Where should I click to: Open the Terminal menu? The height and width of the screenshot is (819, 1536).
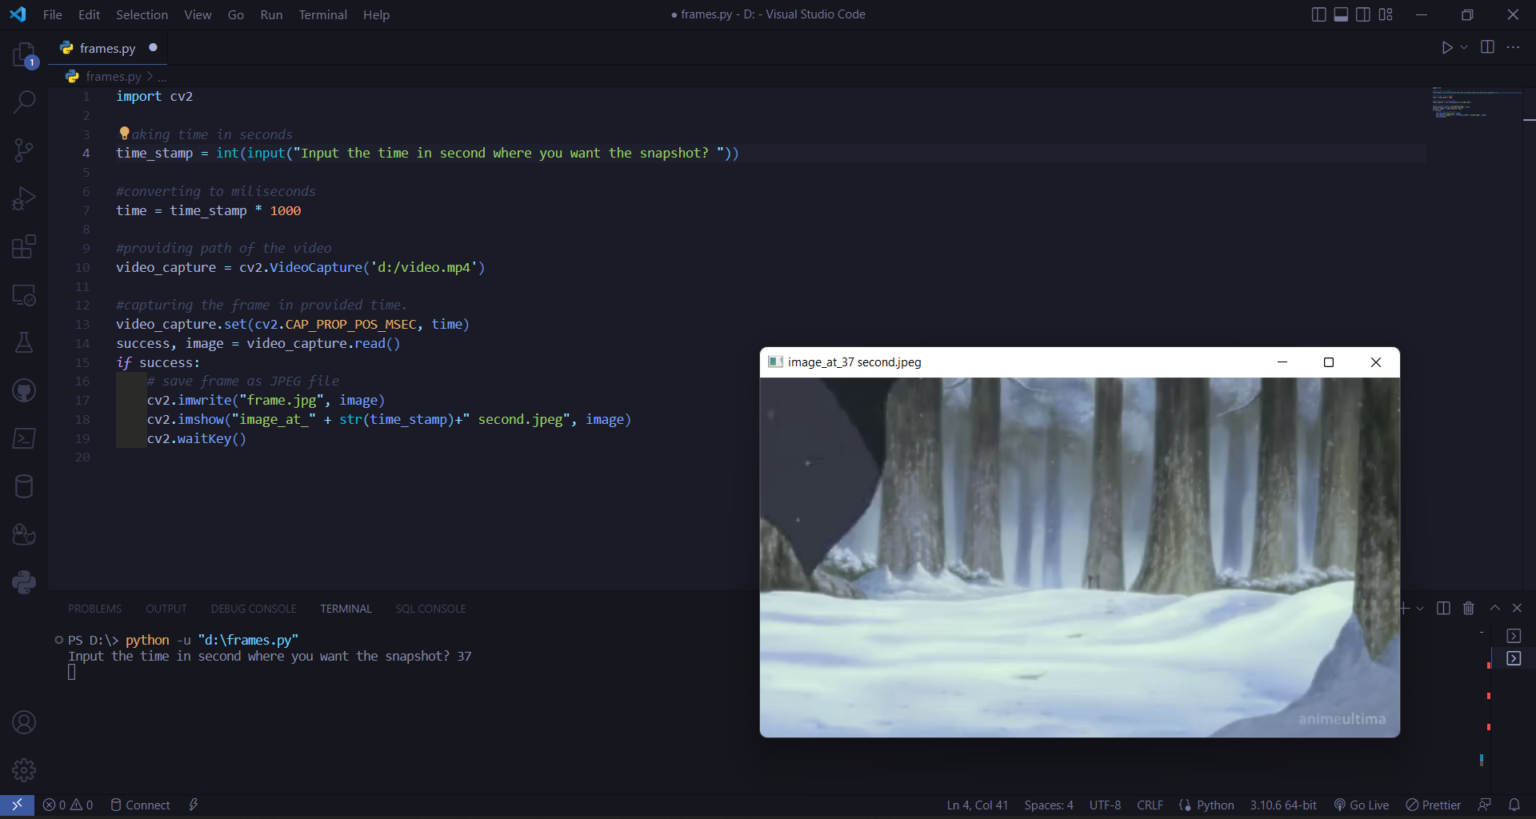coord(322,15)
